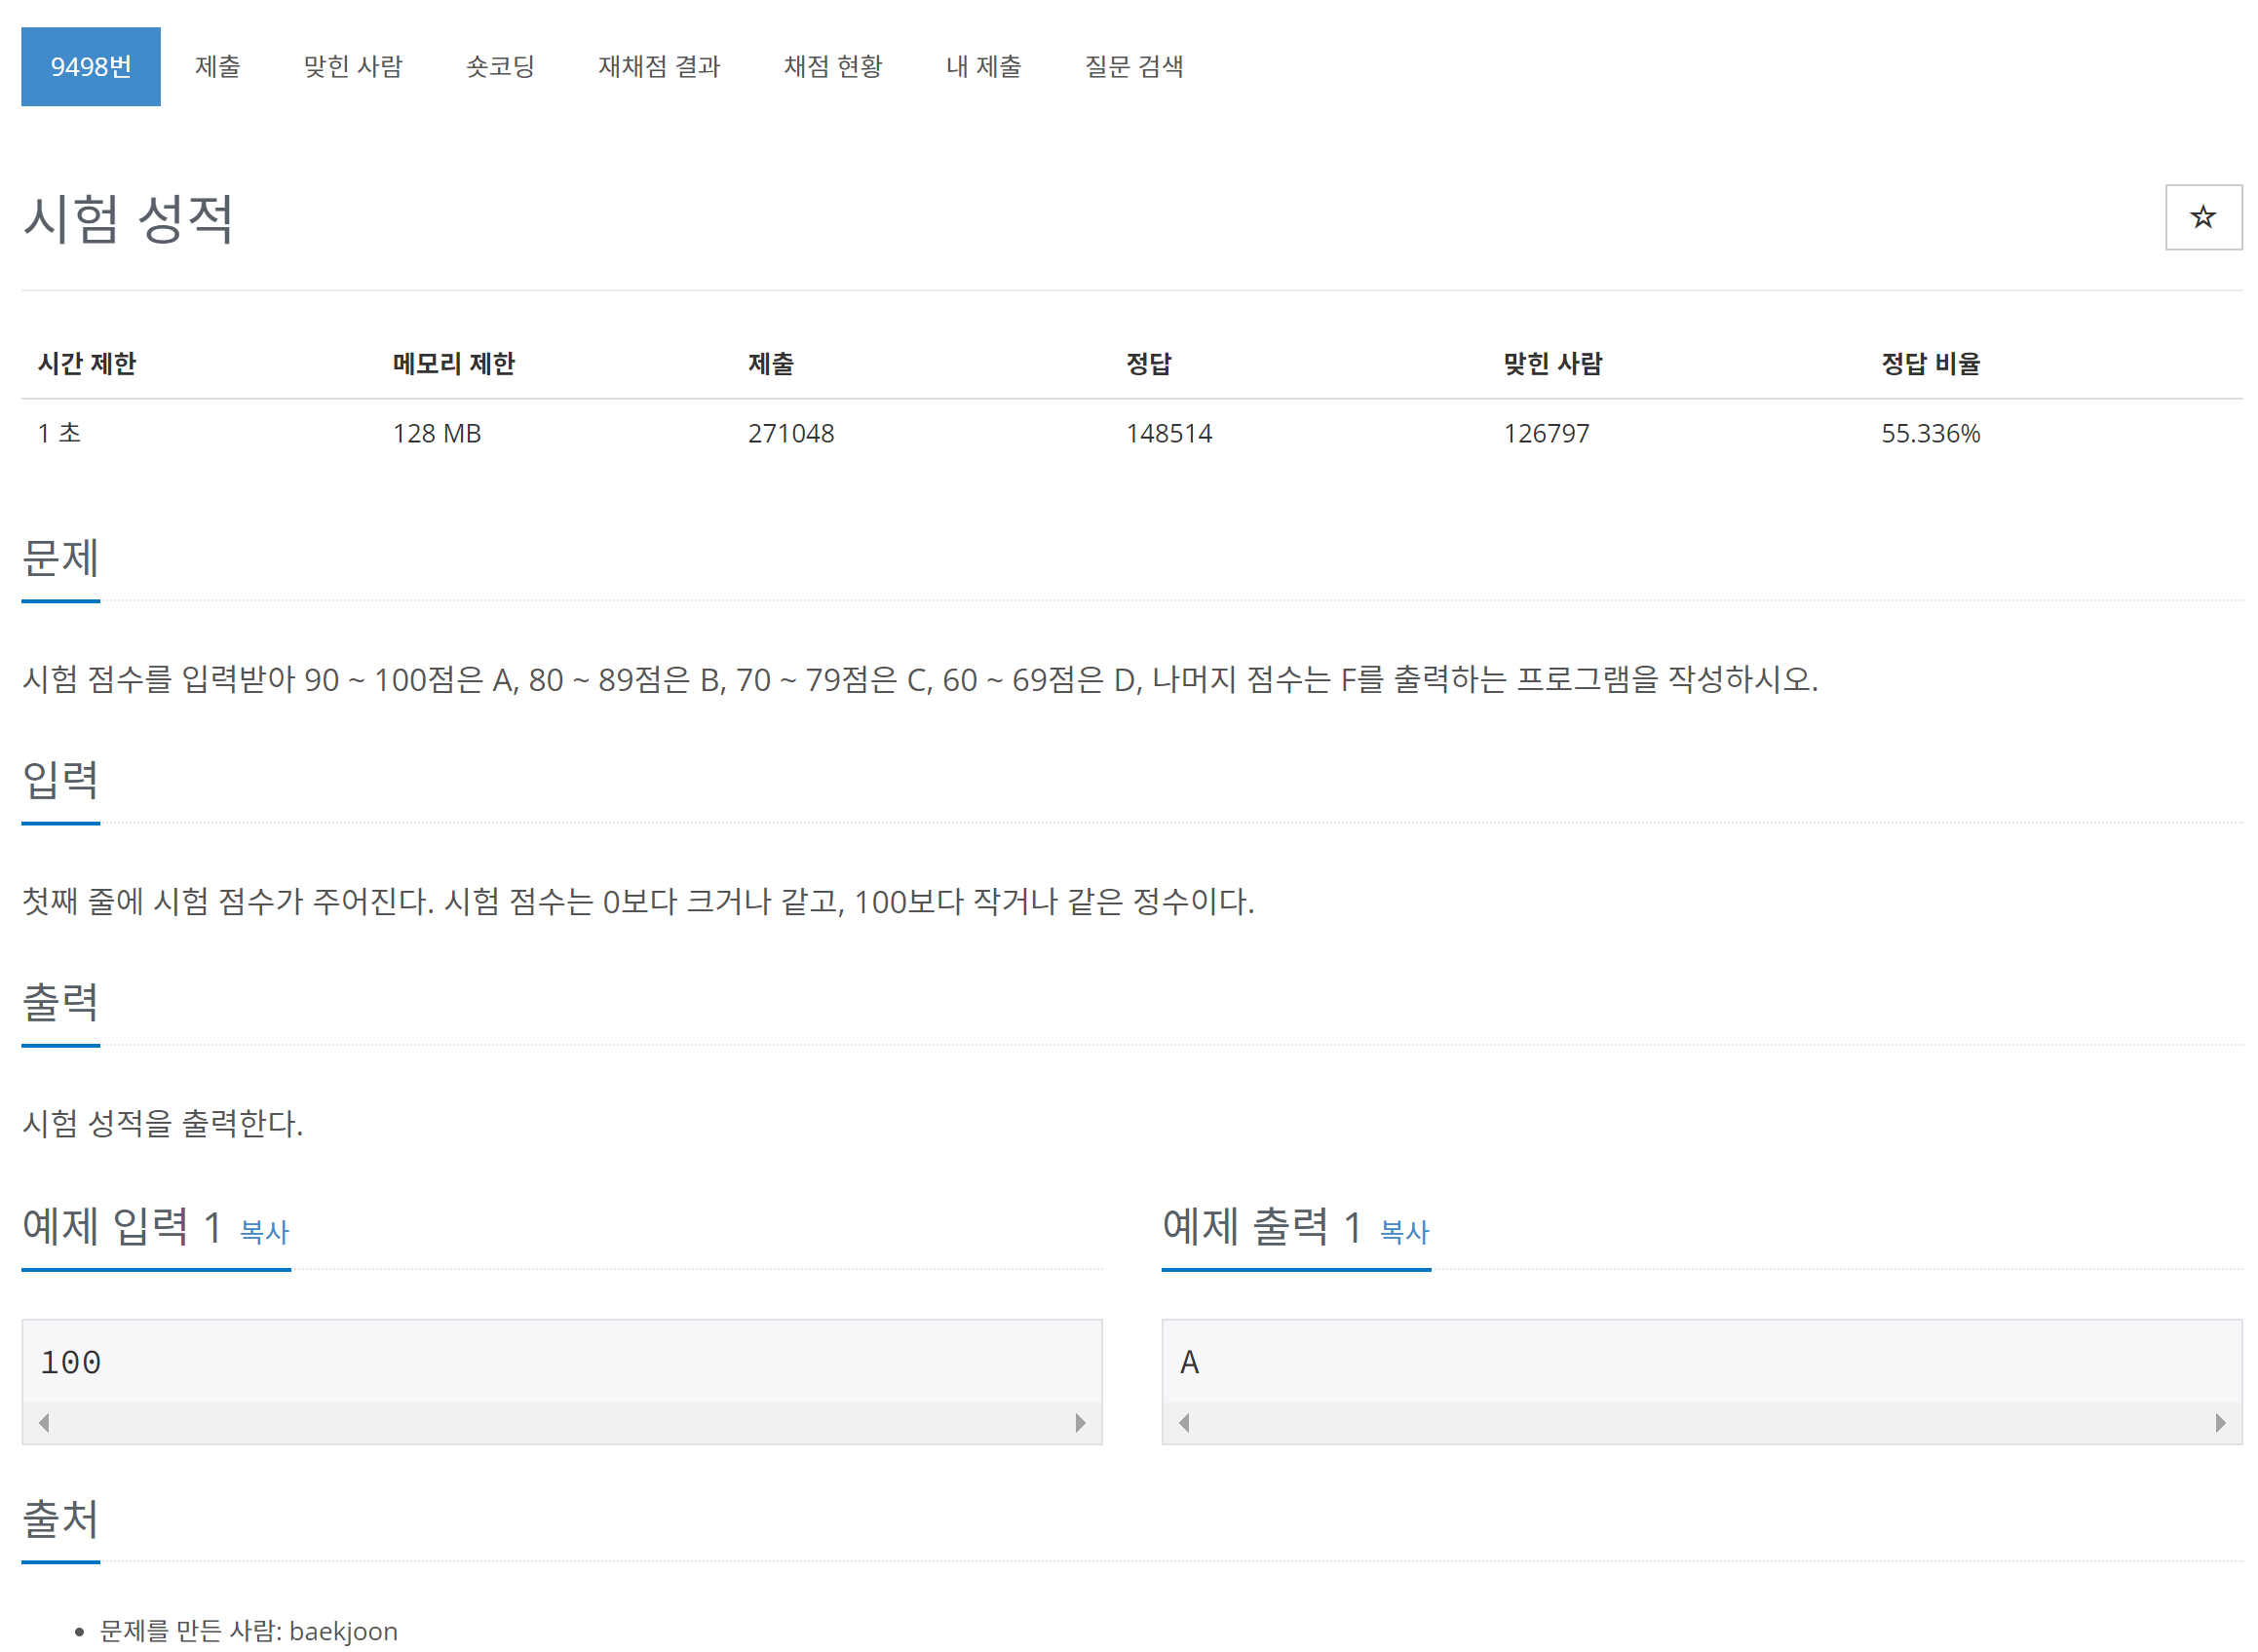Click the example output scrollbar track
The height and width of the screenshot is (1652, 2258).
coord(1700,1422)
